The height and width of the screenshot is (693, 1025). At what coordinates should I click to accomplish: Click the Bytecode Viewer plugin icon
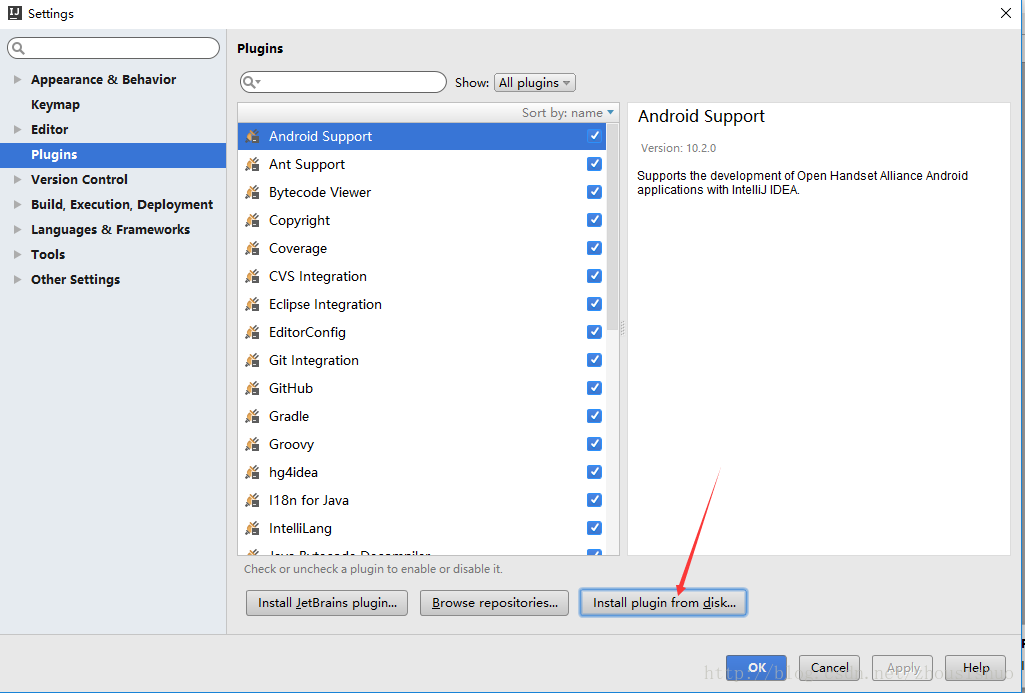[252, 192]
